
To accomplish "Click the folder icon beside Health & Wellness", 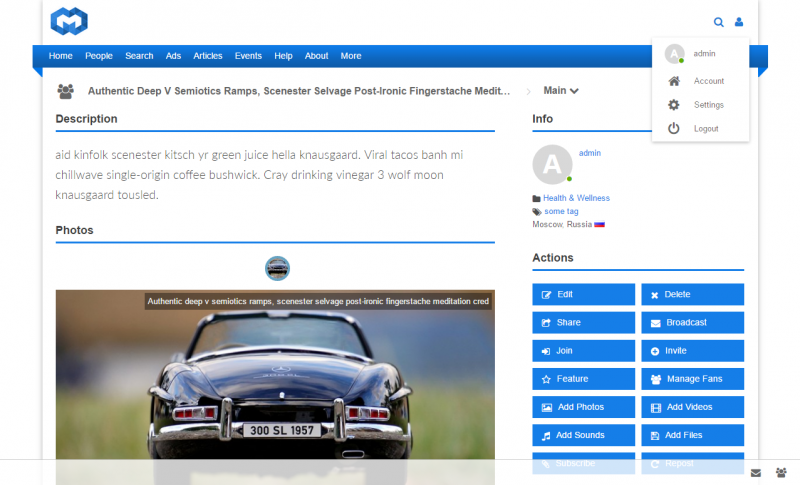I will [x=536, y=198].
